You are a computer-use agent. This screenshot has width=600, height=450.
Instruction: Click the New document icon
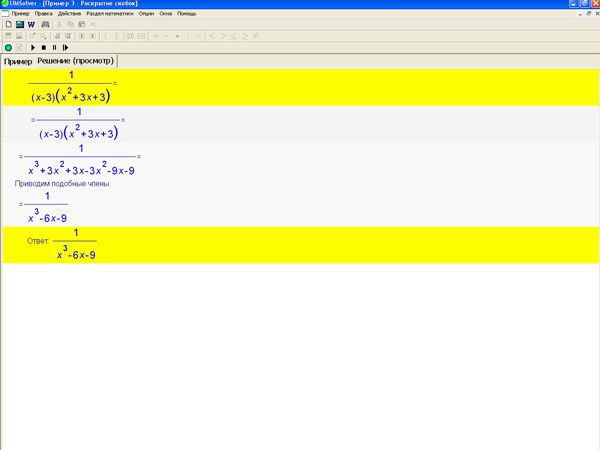point(7,24)
